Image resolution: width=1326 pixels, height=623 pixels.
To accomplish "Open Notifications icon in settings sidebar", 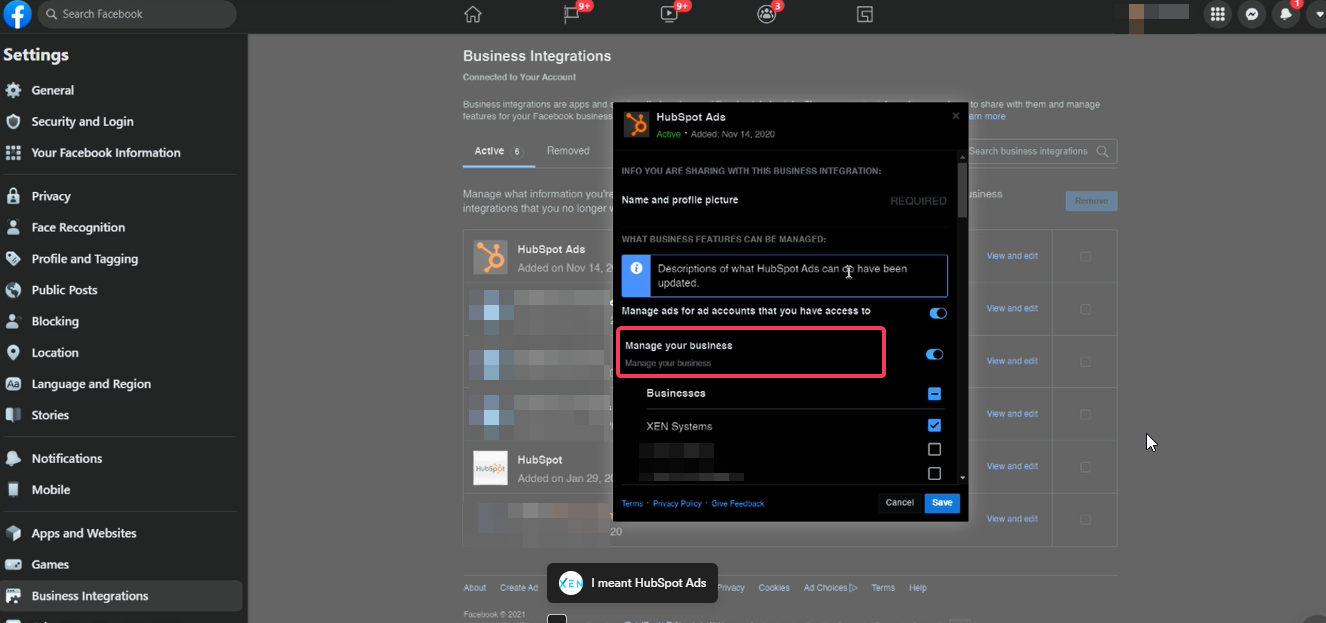I will click(13, 458).
